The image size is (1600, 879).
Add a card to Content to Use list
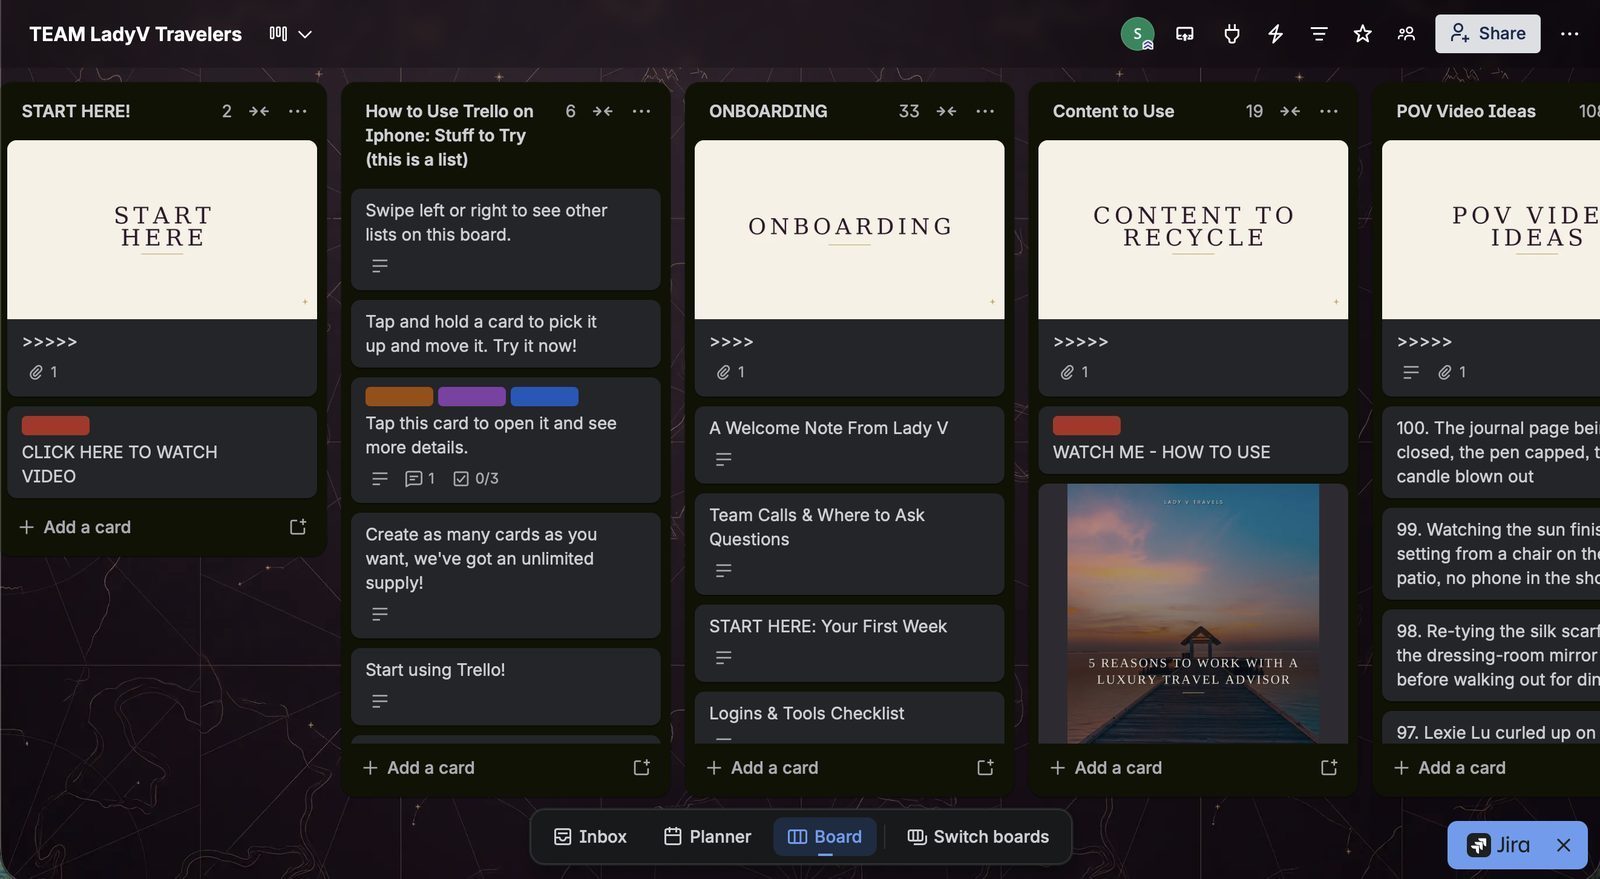pos(1176,768)
